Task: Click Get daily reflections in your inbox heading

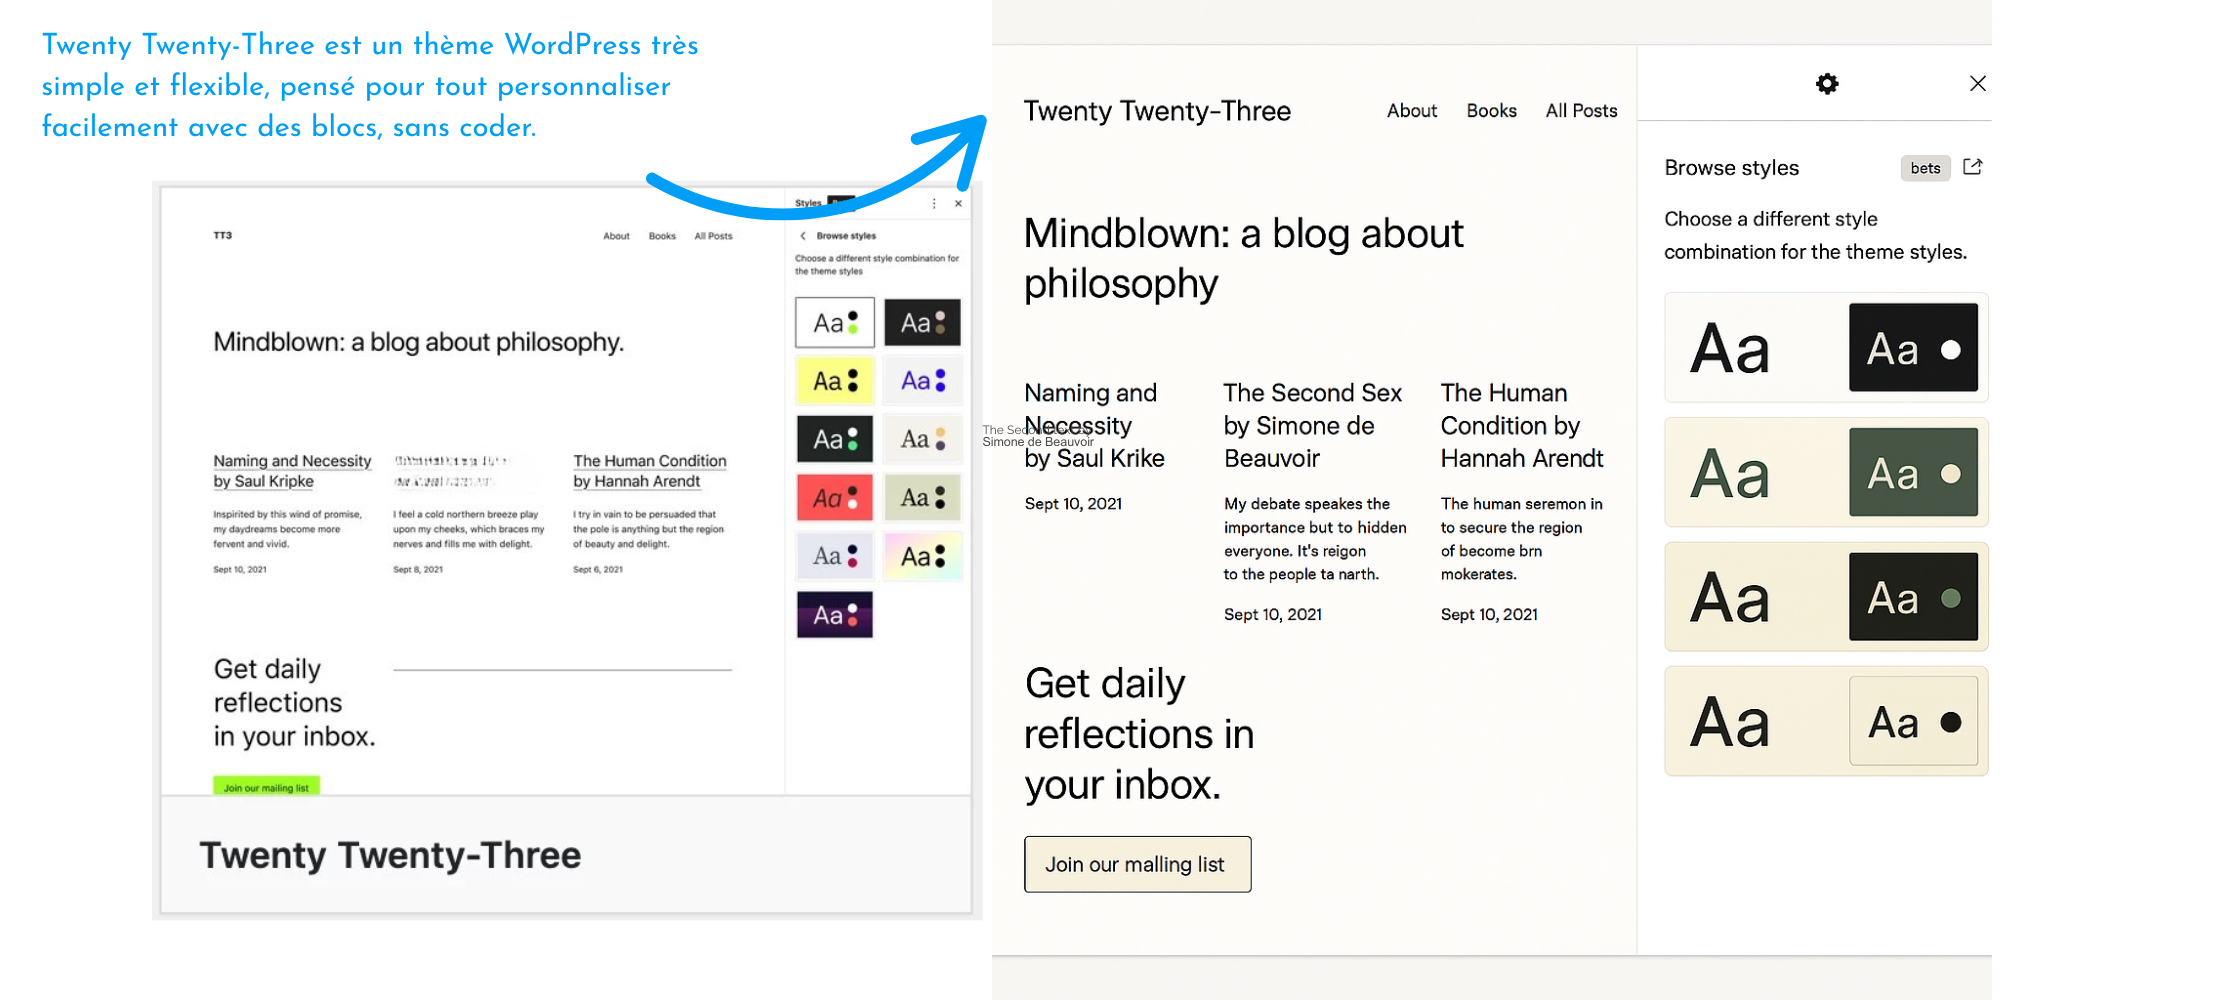Action: (x=1139, y=734)
